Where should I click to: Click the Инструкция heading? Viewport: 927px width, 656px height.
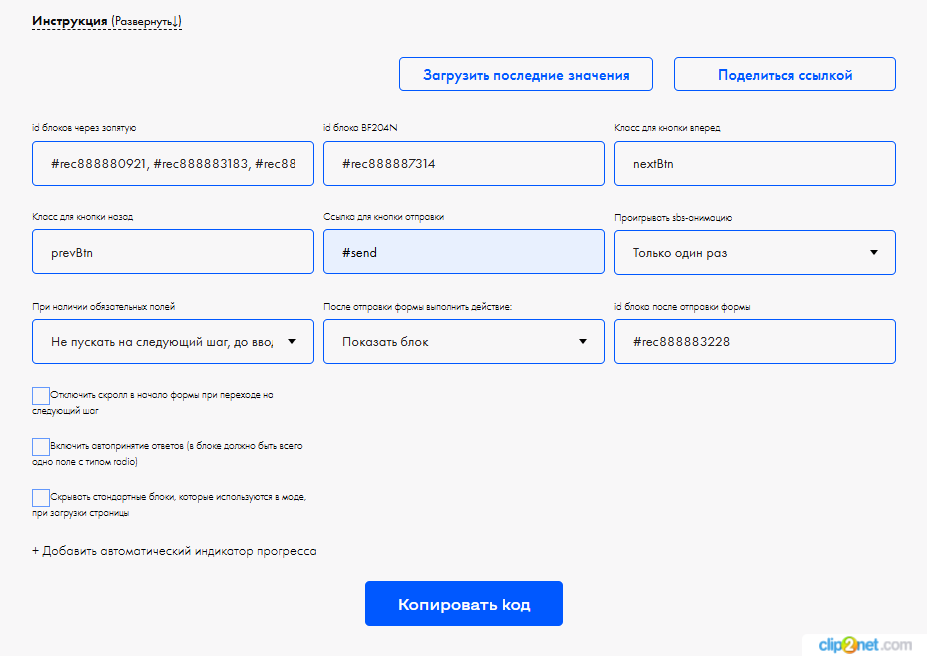click(x=69, y=21)
